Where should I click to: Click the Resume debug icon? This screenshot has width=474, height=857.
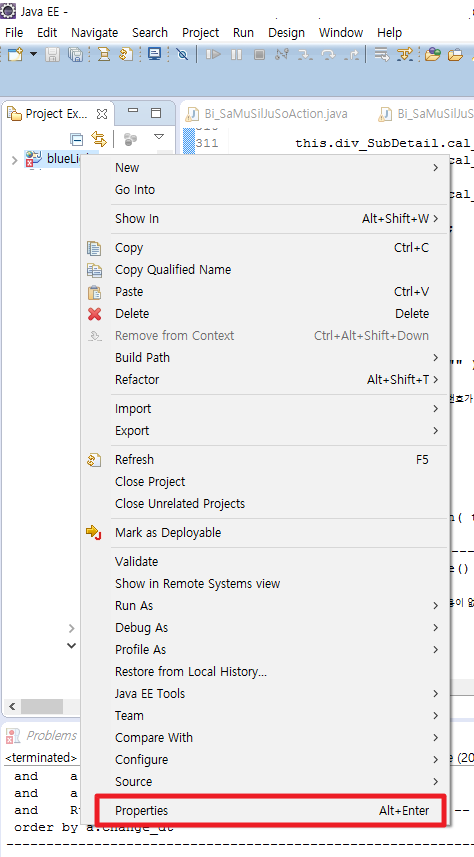tap(213, 54)
